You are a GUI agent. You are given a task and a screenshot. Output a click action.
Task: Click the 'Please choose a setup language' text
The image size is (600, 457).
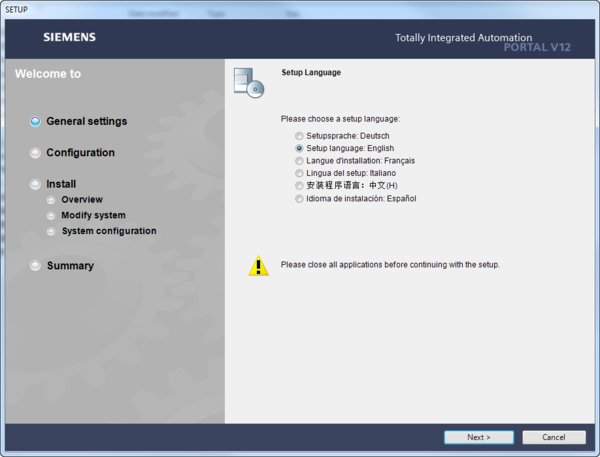(x=340, y=119)
